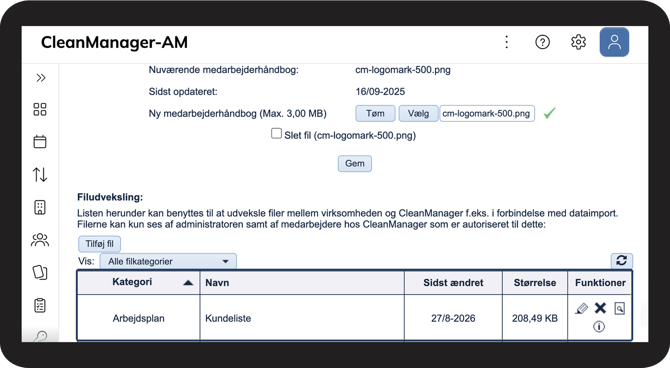
Task: Open the calendar icon in sidebar
Action: 40,141
